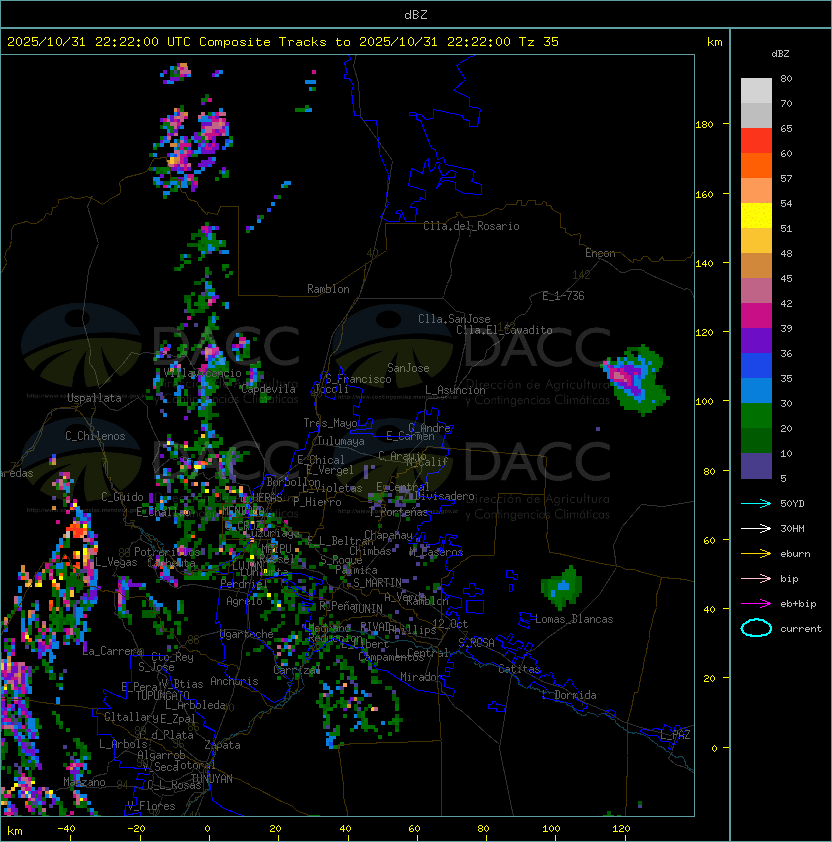Click the Uspallata town label

tap(94, 398)
